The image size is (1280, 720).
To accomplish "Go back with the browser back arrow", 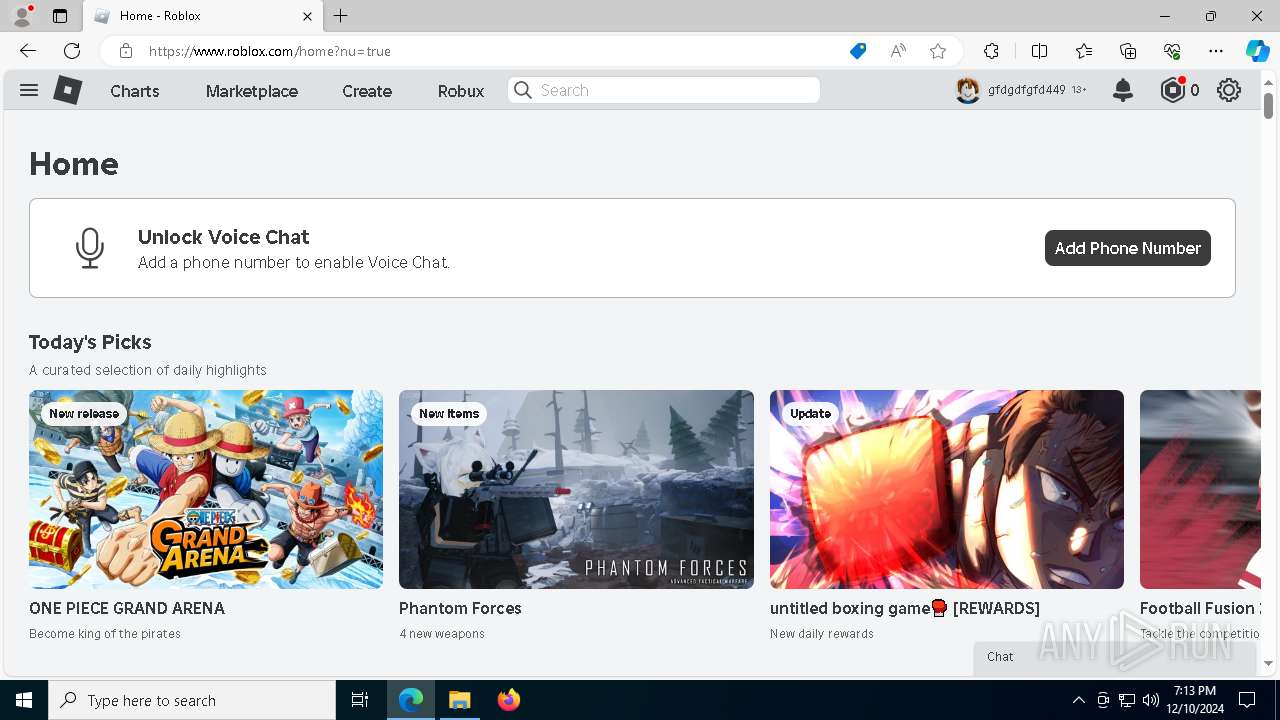I will (28, 51).
